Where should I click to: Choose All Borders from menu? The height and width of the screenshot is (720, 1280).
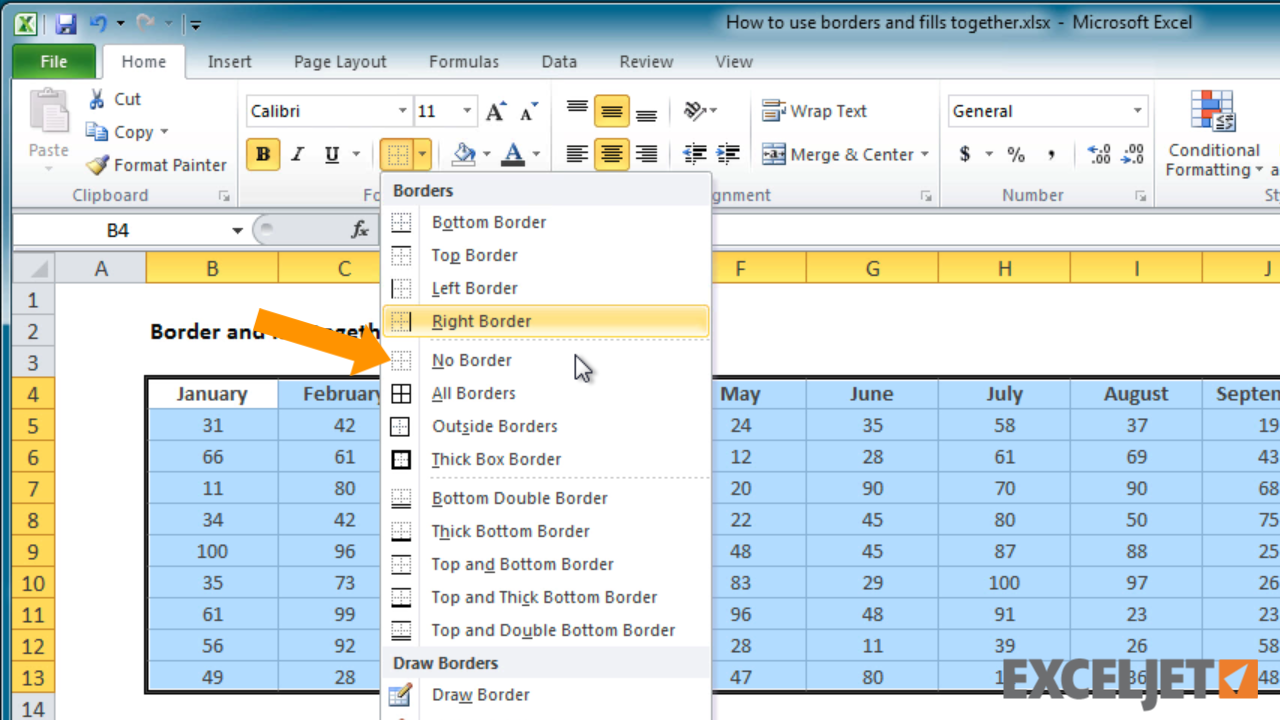[546, 393]
